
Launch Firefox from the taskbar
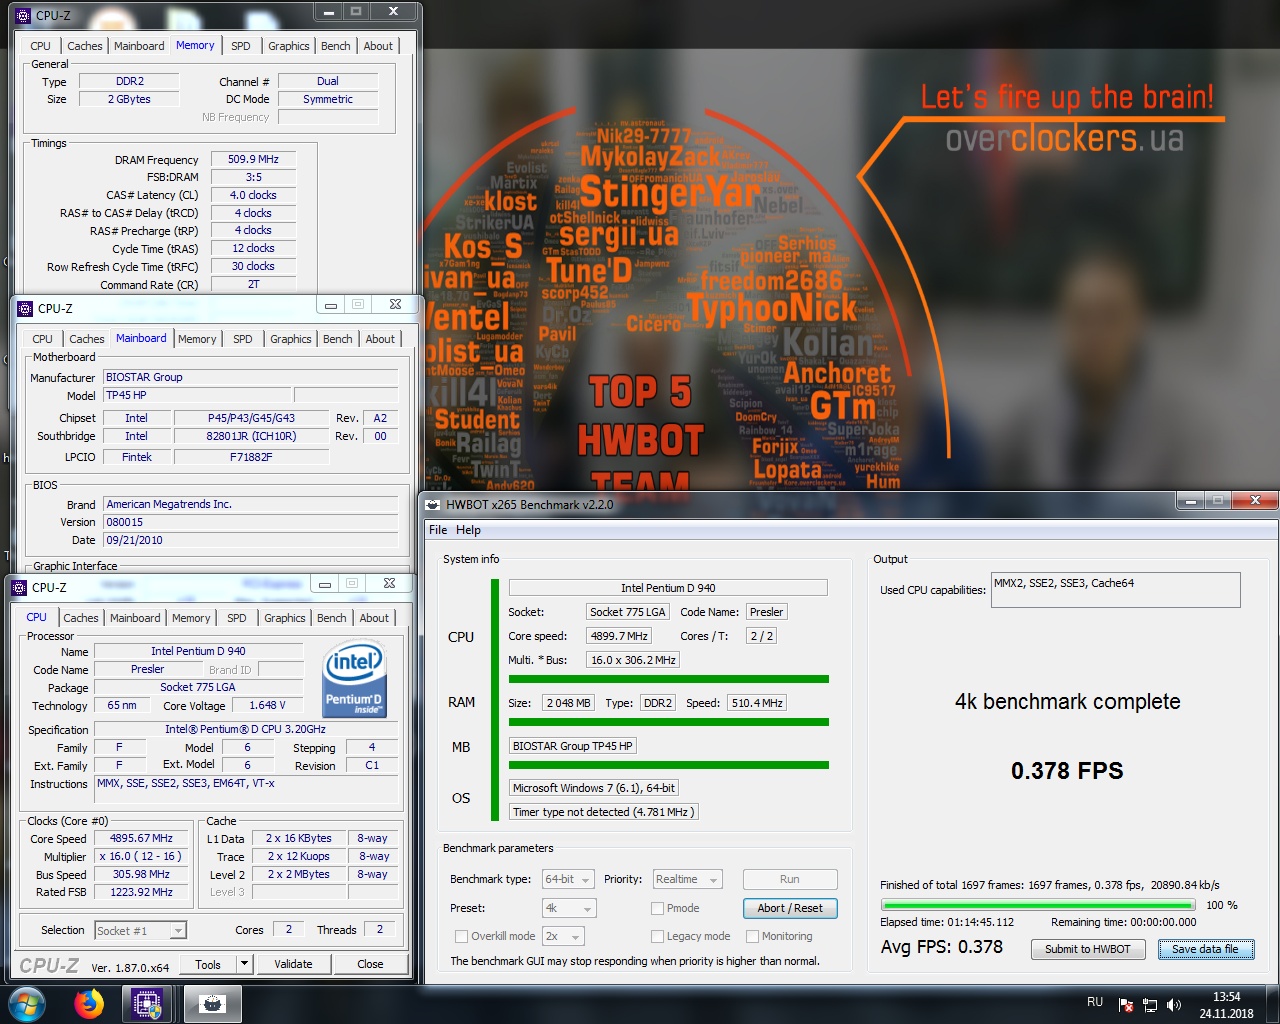pyautogui.click(x=89, y=1003)
